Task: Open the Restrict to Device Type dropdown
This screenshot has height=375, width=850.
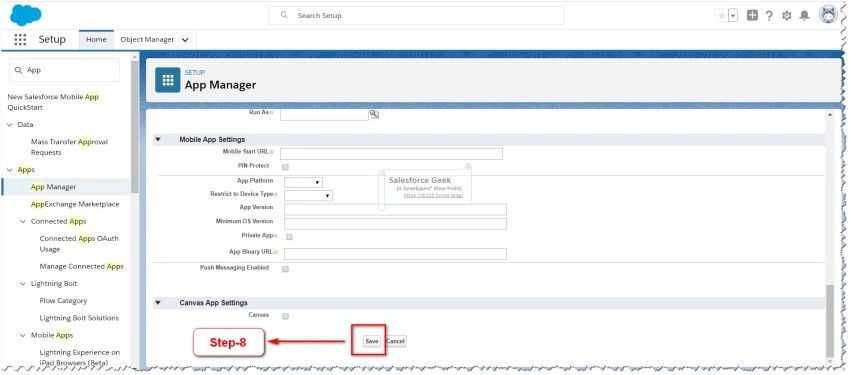Action: (308, 195)
